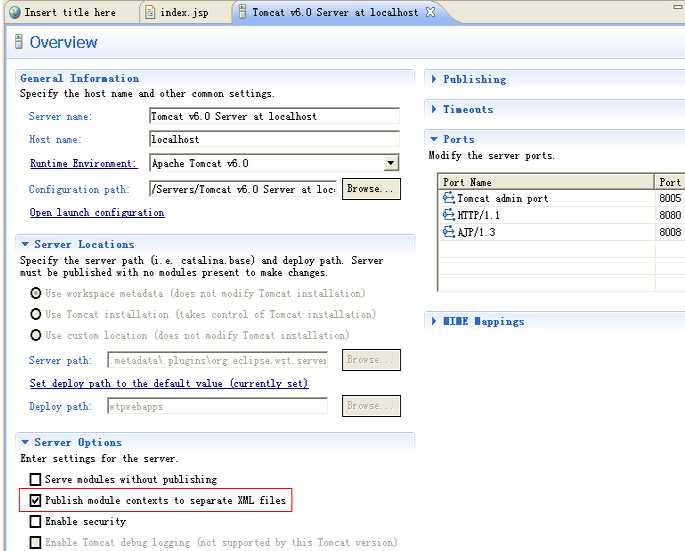This screenshot has width=685, height=551.
Task: Click the file icon on the index.jsp tab
Action: pos(150,12)
